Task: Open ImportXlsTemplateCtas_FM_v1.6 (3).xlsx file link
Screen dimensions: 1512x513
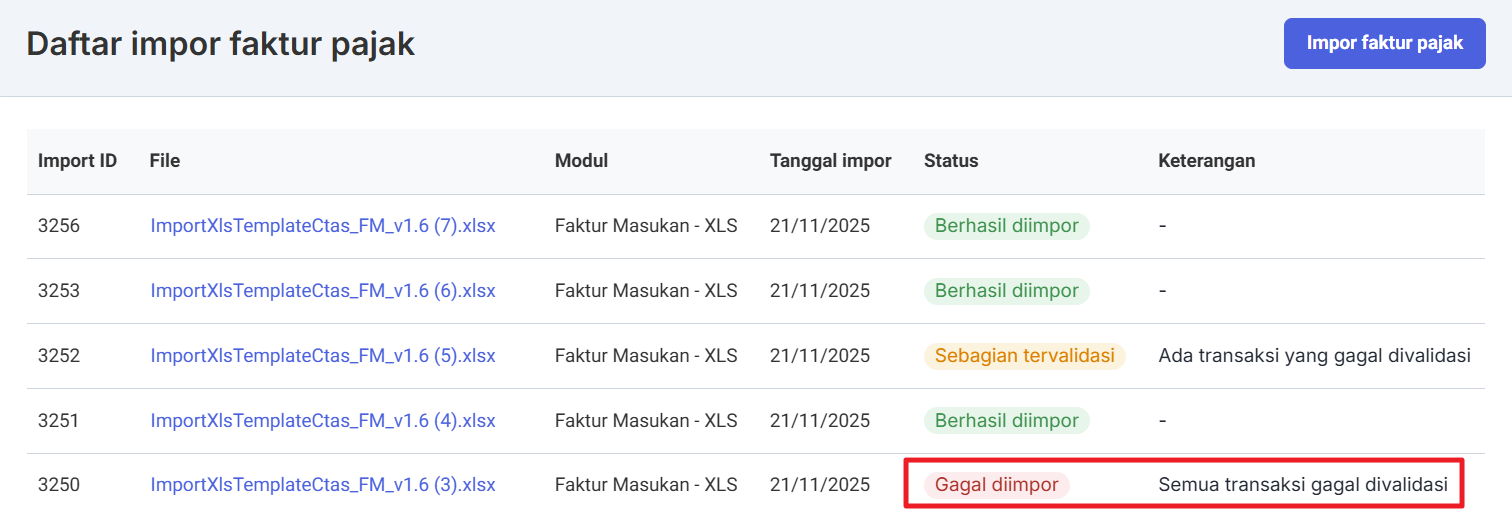Action: coord(323,486)
